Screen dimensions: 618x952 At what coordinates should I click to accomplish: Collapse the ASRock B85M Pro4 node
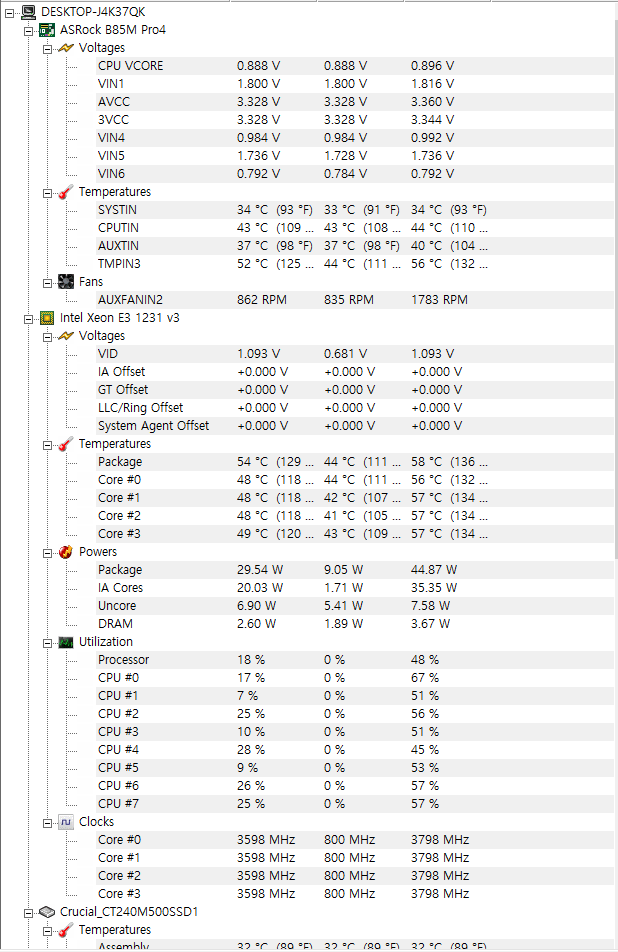tap(29, 30)
